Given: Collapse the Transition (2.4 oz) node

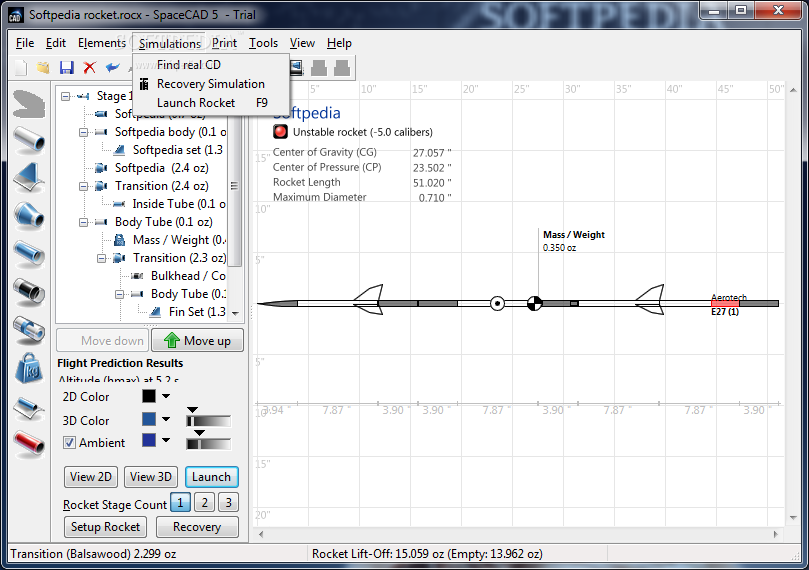Looking at the screenshot, I should (83, 186).
